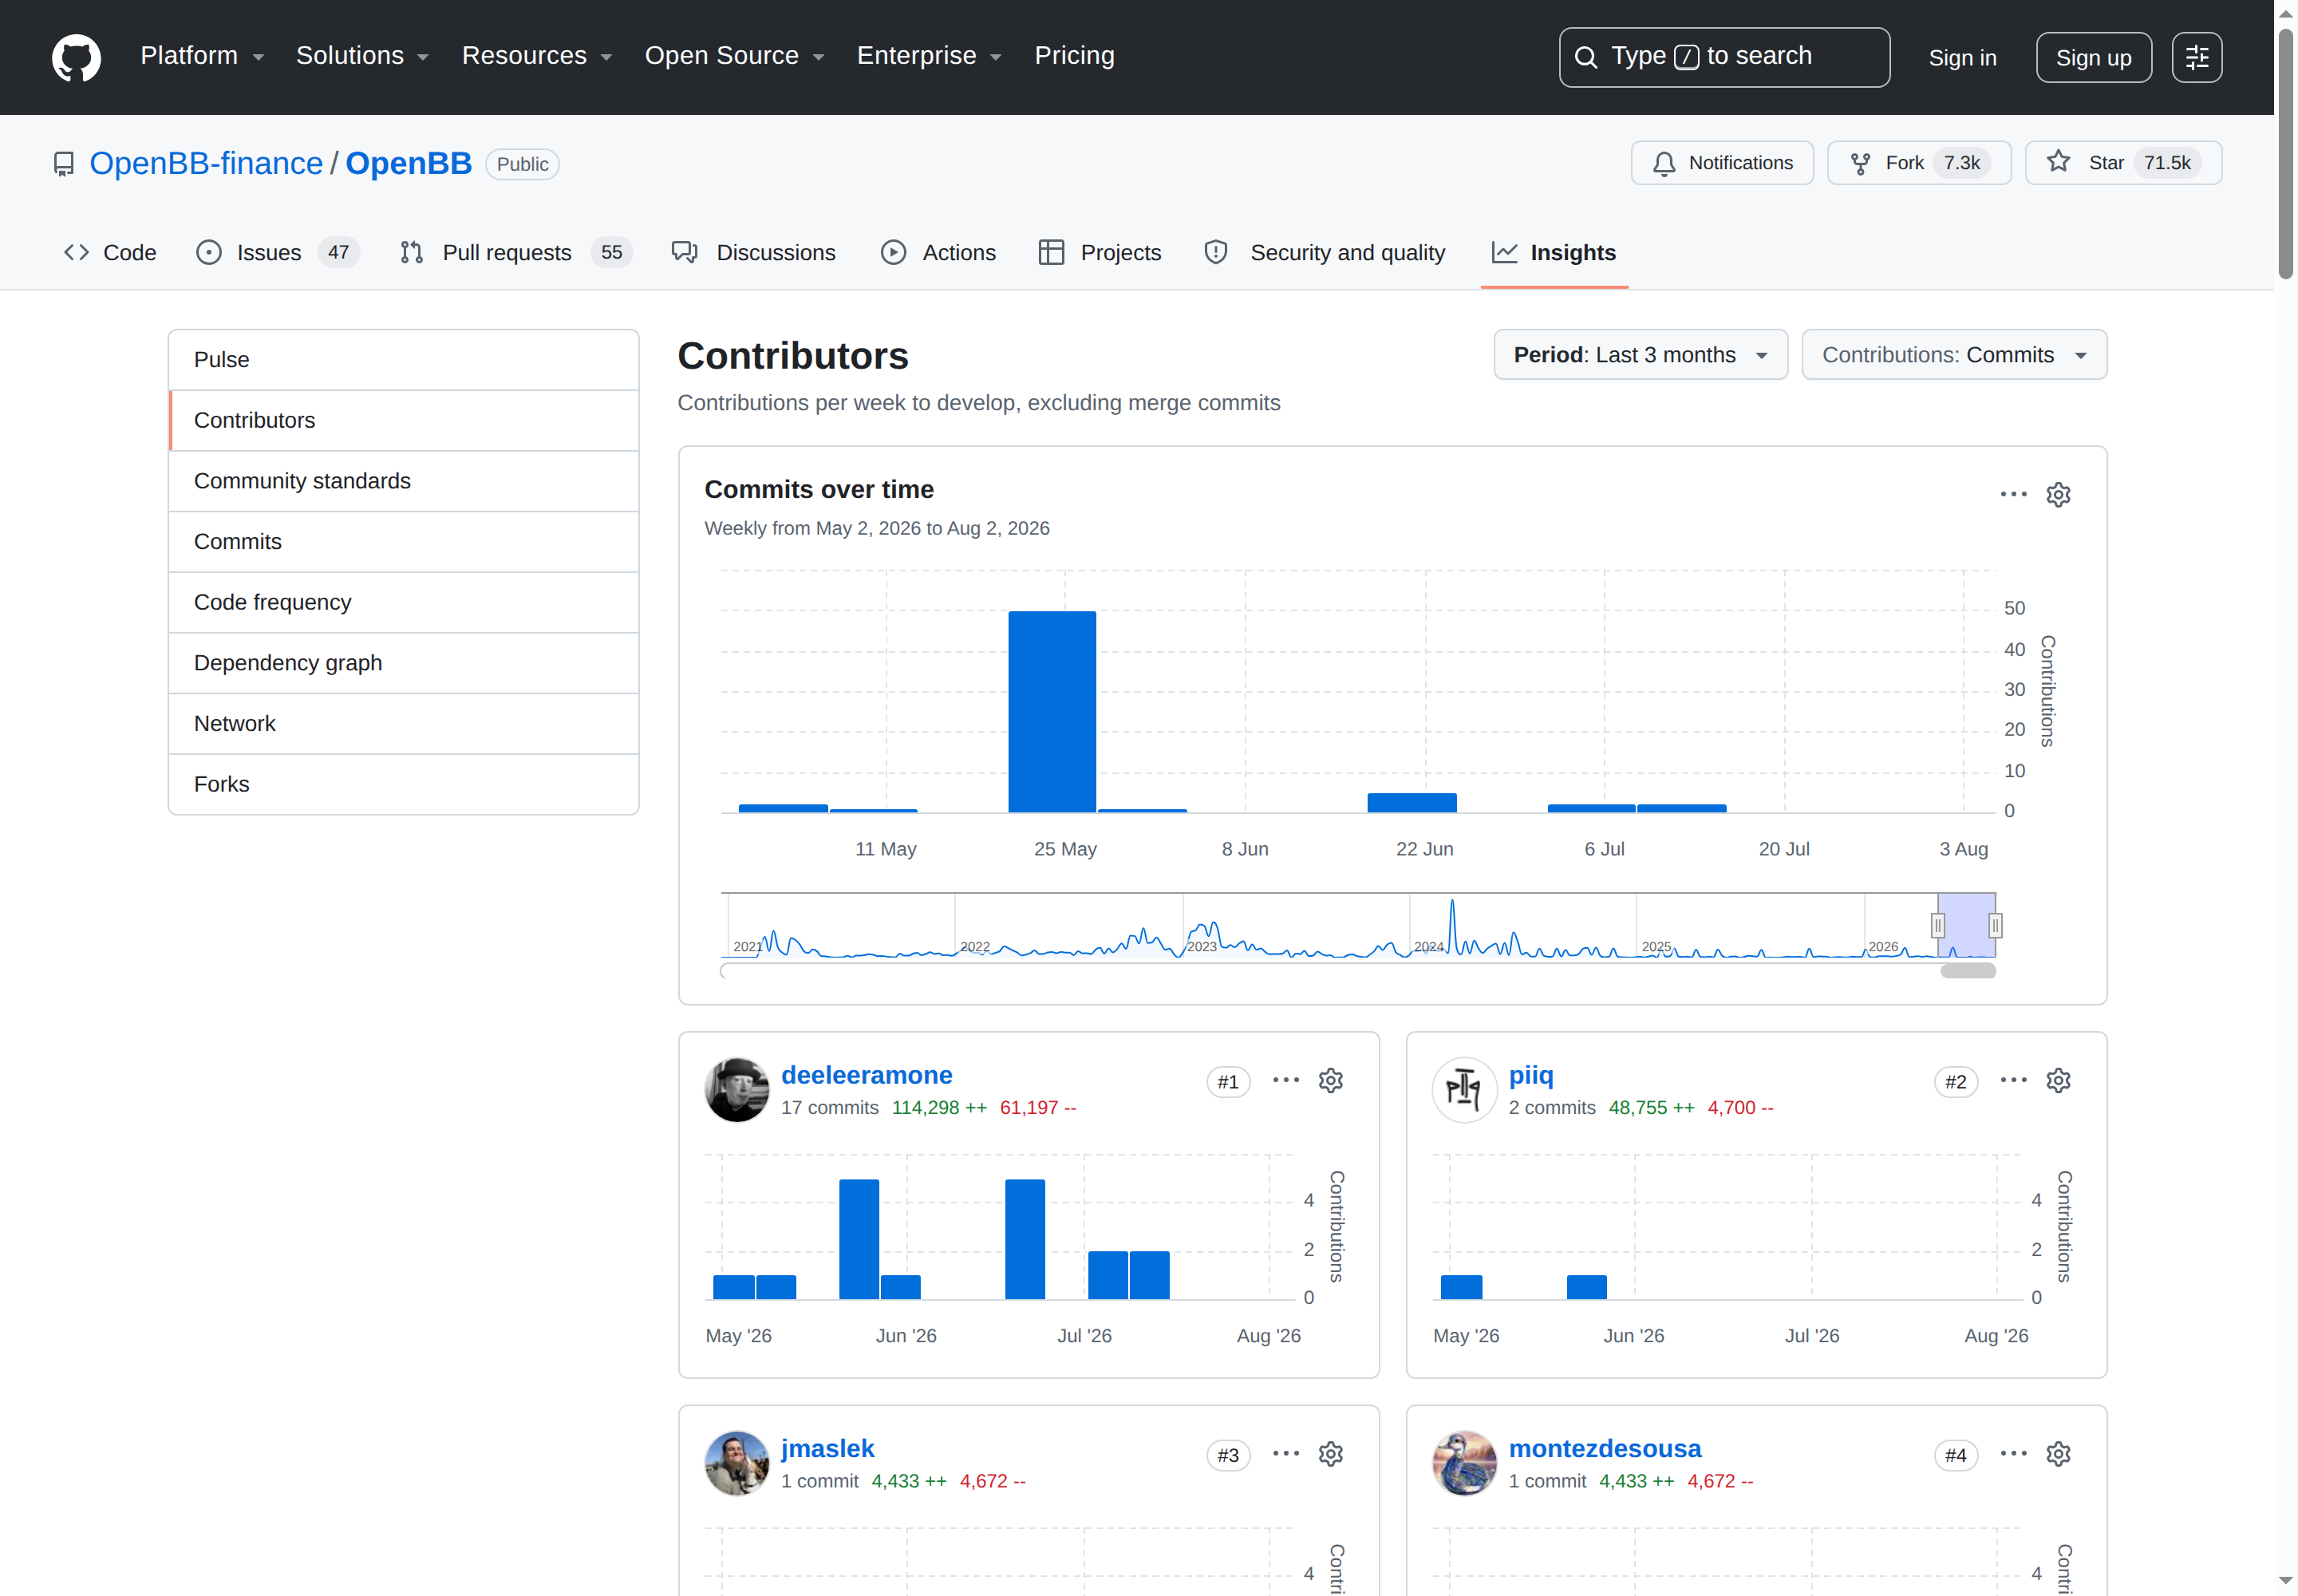Image resolution: width=2298 pixels, height=1596 pixels.
Task: Expand the Solutions menu
Action: tap(362, 56)
